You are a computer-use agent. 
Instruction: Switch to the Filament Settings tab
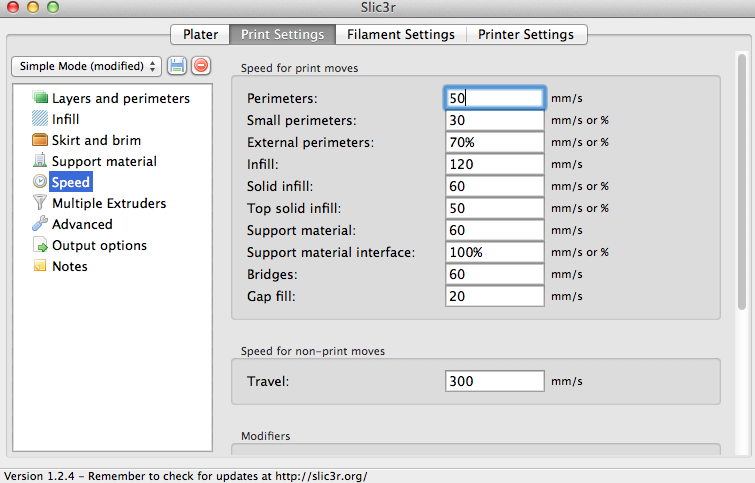pyautogui.click(x=401, y=34)
